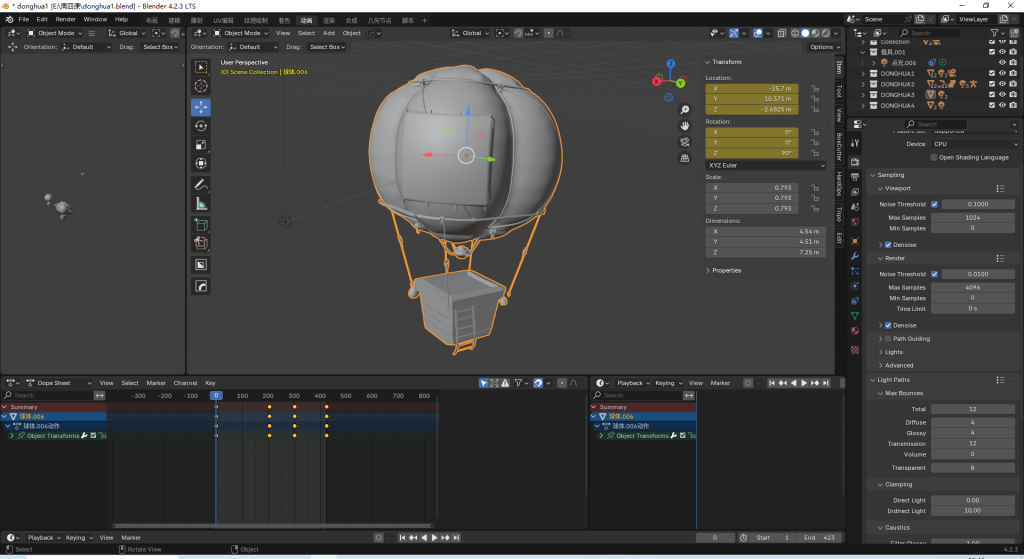Activate the Annotate pencil tool
Image resolution: width=1024 pixels, height=559 pixels.
pyautogui.click(x=200, y=185)
